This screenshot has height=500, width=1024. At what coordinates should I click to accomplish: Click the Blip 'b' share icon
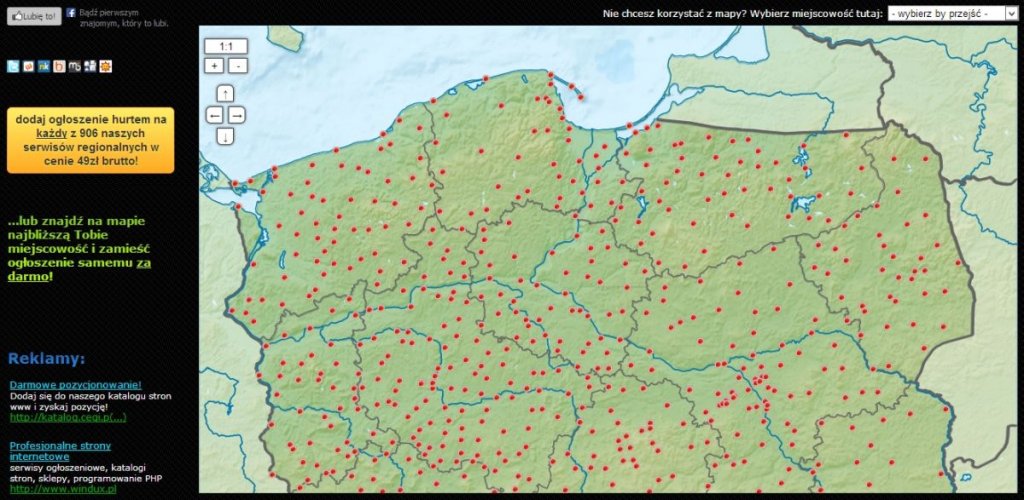(60, 67)
